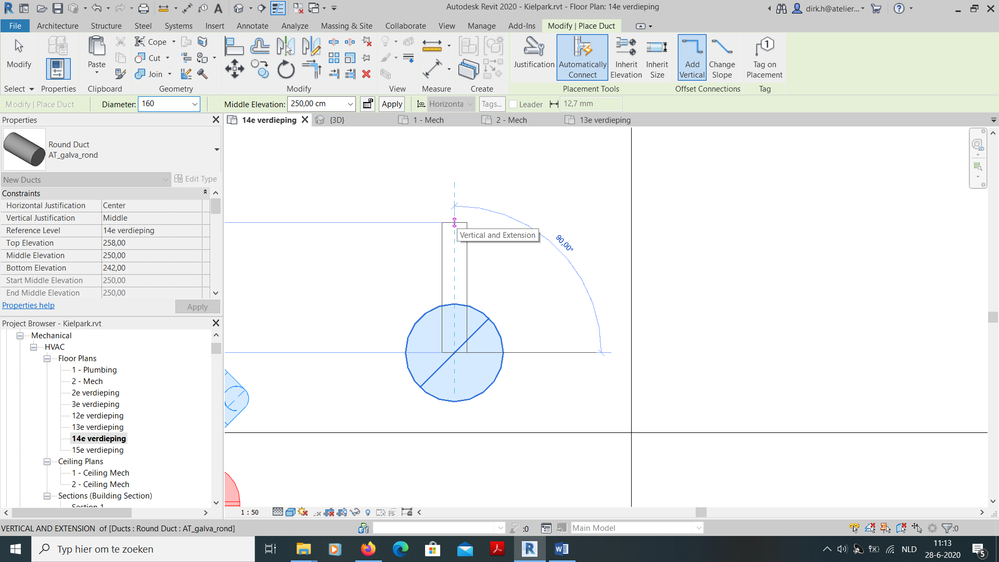The width and height of the screenshot is (999, 562).
Task: Open Windows Start menu
Action: 15,549
